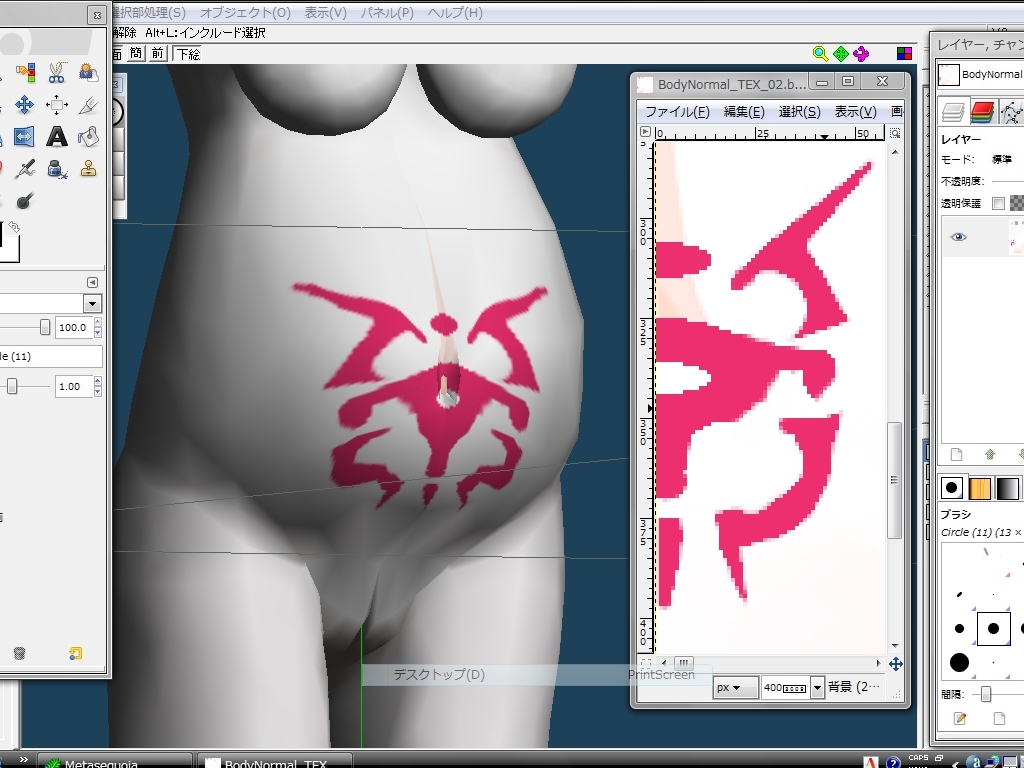Open the zoom percentage dropdown at 400
1024x768 pixels.
pyautogui.click(x=817, y=688)
